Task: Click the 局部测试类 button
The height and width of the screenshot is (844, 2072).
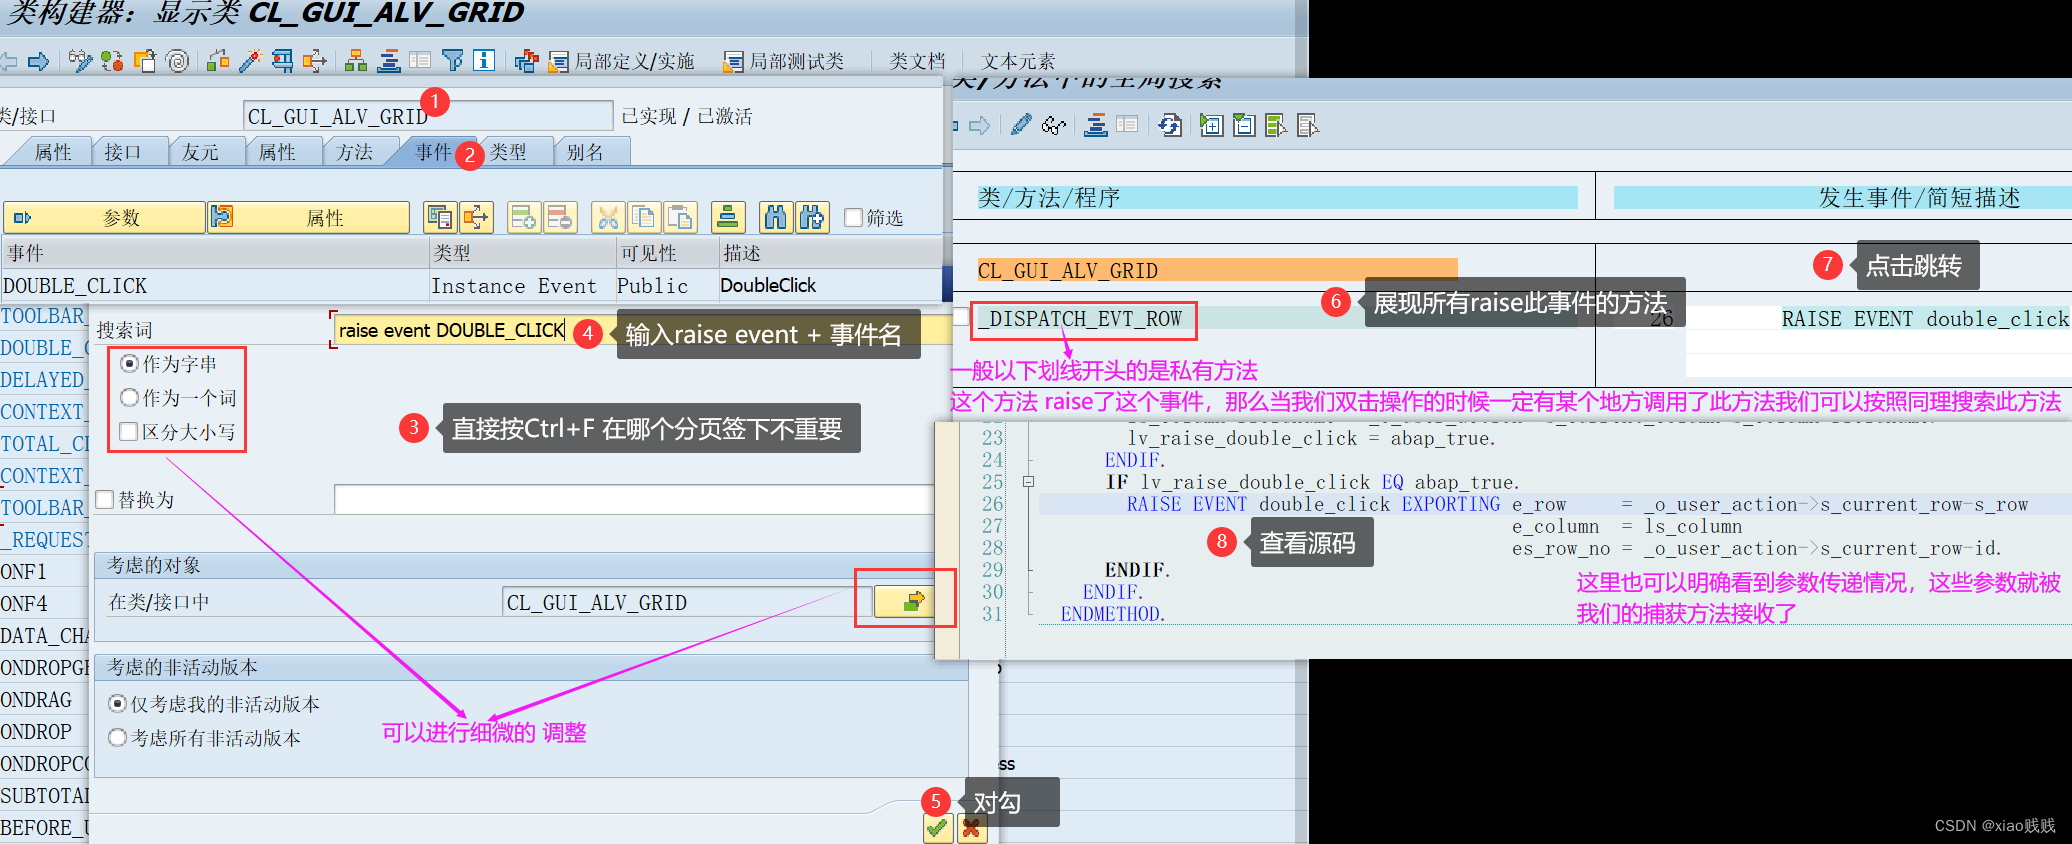Action: 785,62
